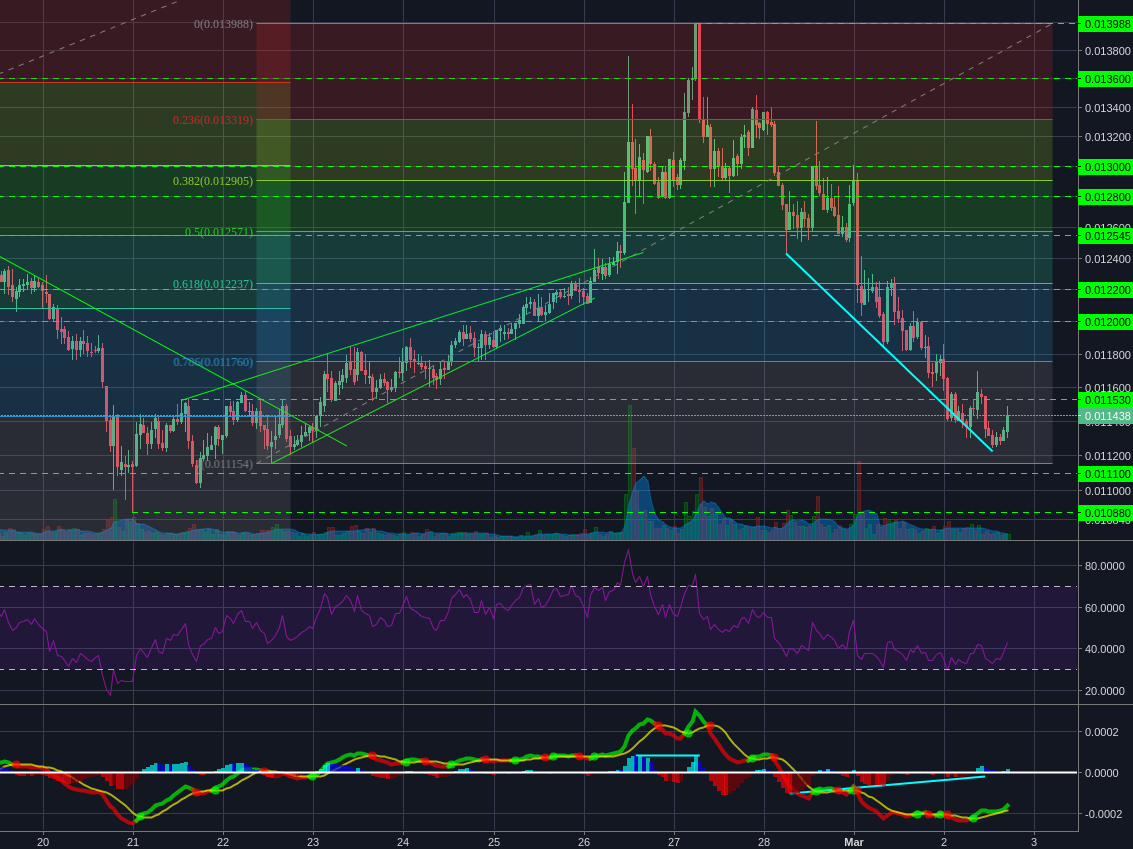The image size is (1133, 849).
Task: Click the 0.013400 axis price value
Action: coord(1107,108)
